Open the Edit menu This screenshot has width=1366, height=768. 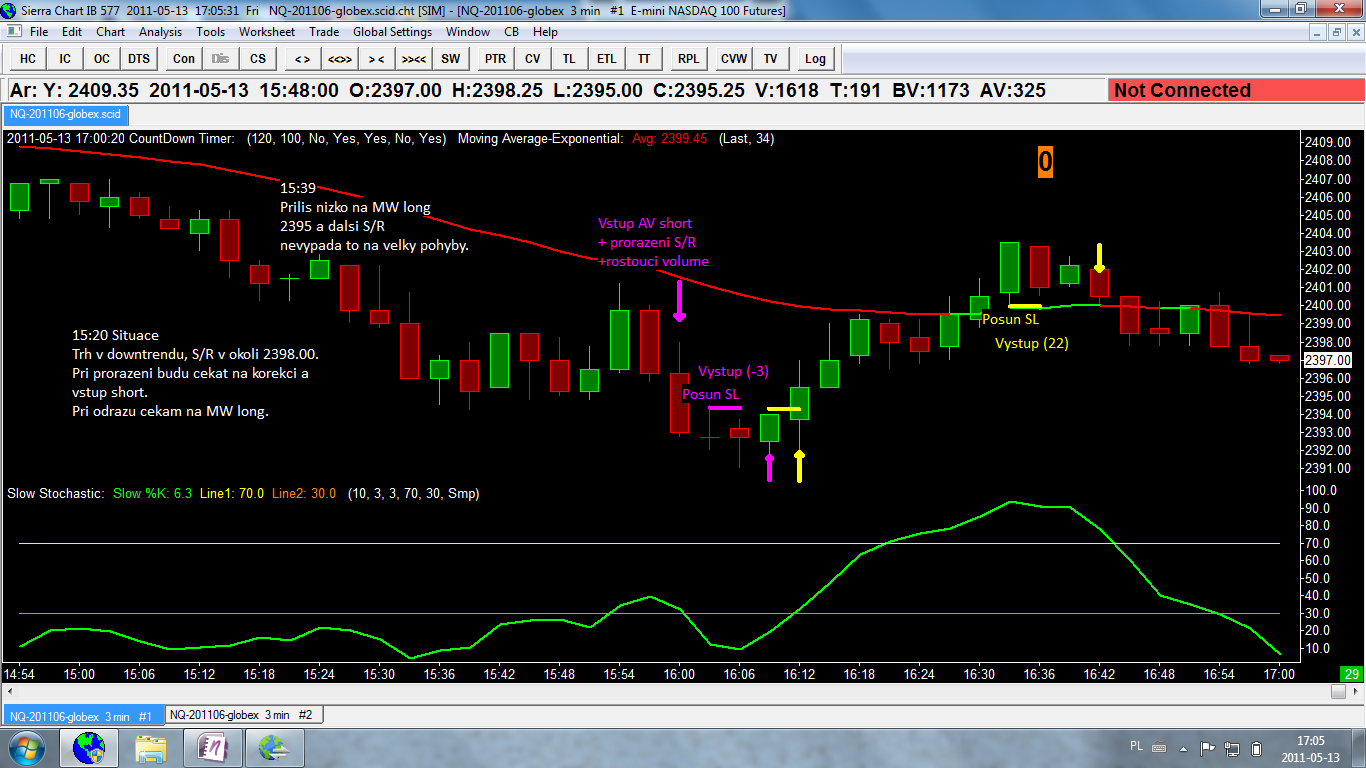pos(72,32)
